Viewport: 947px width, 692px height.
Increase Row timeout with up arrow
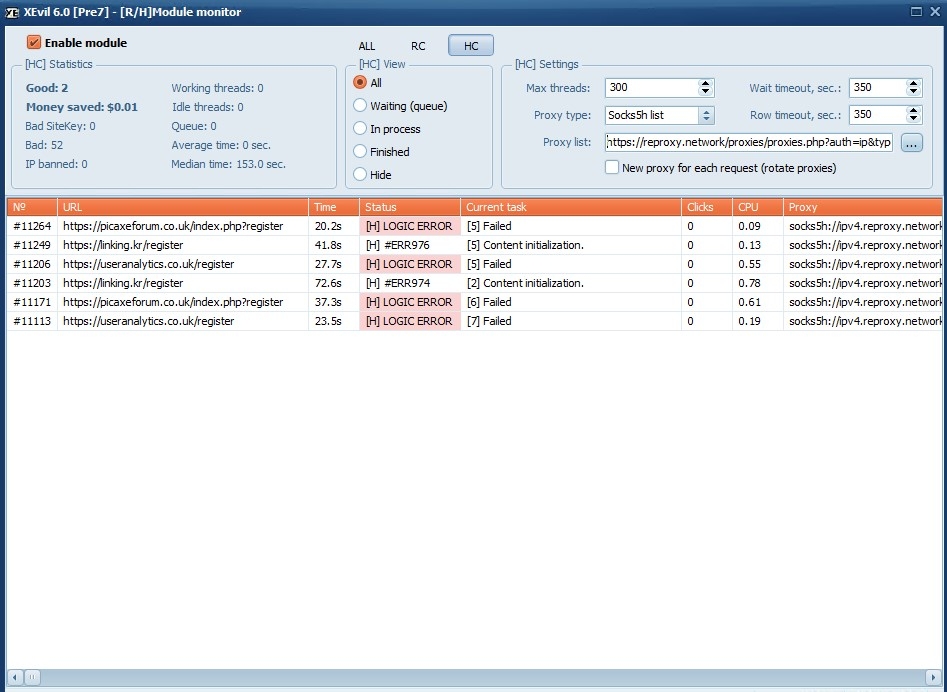pyautogui.click(x=913, y=110)
